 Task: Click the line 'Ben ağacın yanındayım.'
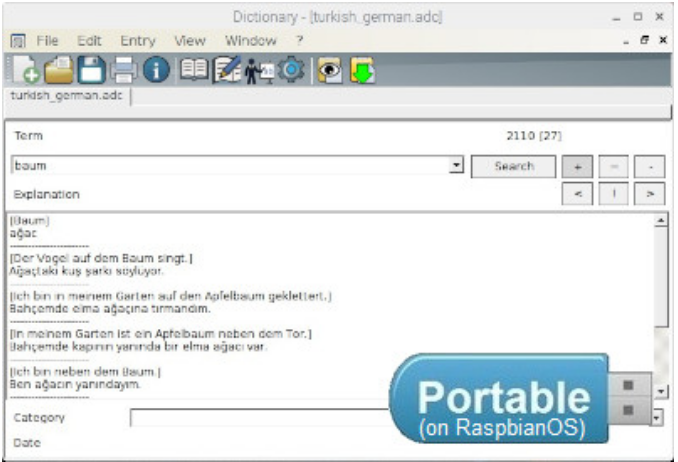75,384
